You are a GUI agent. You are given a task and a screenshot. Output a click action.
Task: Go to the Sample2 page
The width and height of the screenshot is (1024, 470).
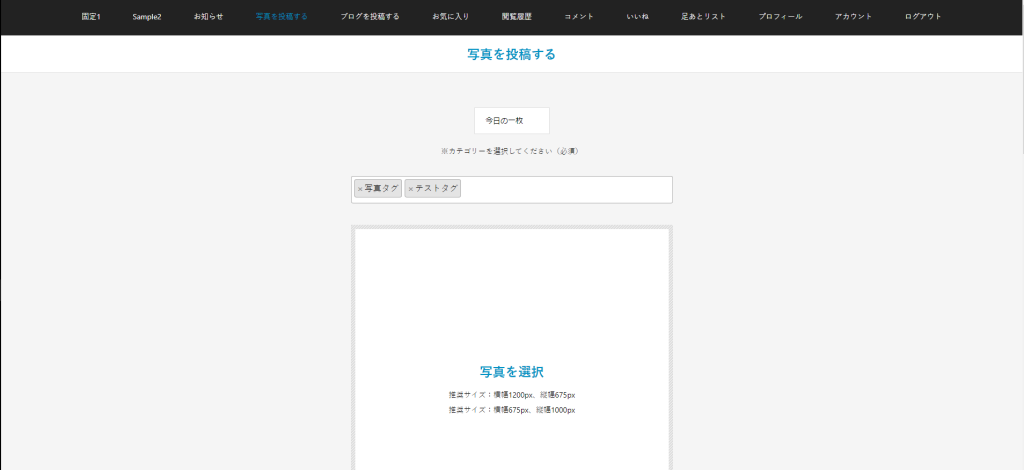(147, 17)
